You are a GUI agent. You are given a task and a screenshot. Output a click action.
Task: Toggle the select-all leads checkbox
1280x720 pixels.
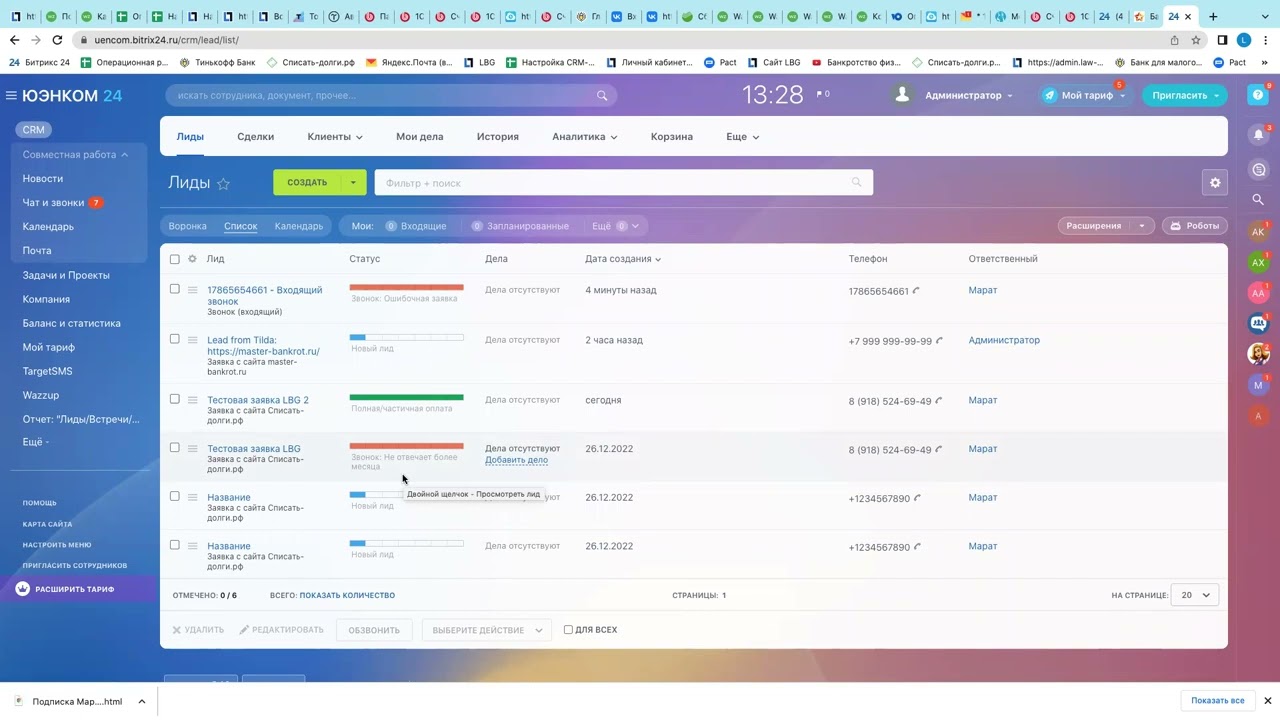174,259
